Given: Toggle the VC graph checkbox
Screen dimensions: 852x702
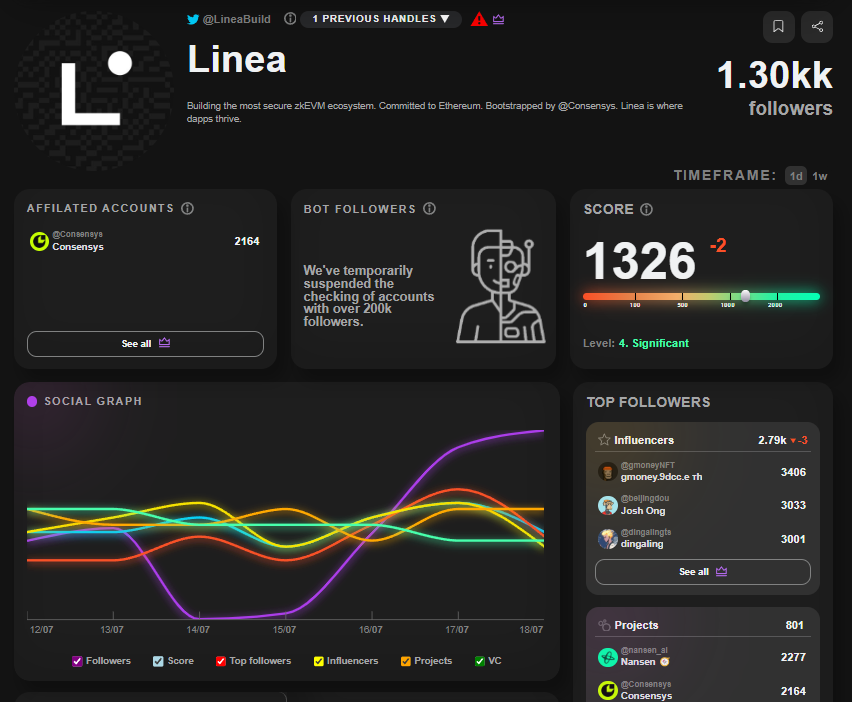Looking at the screenshot, I should [480, 661].
